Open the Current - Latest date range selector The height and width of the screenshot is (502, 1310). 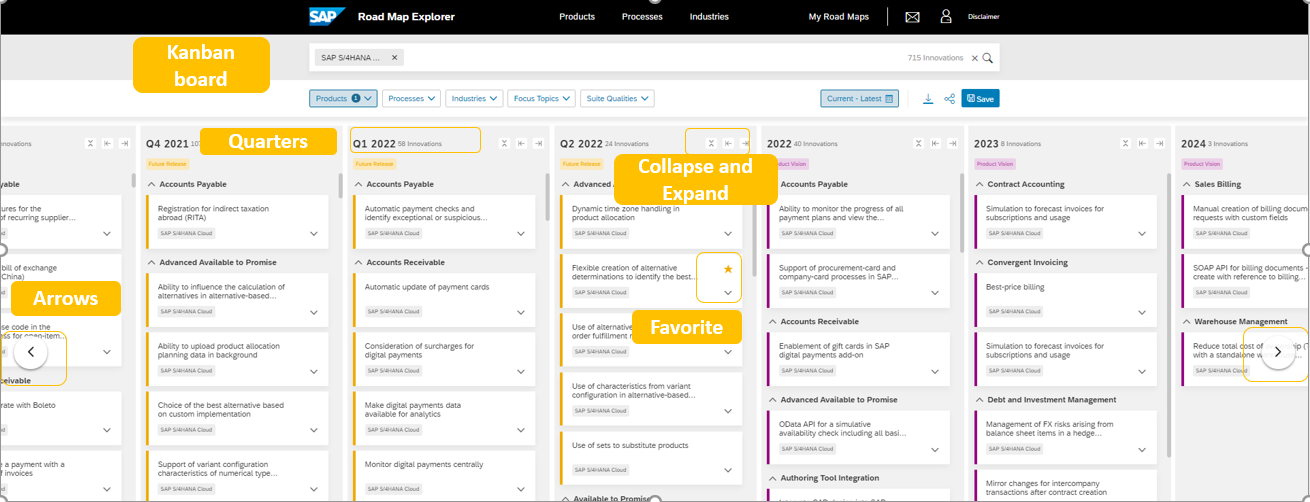pos(860,98)
